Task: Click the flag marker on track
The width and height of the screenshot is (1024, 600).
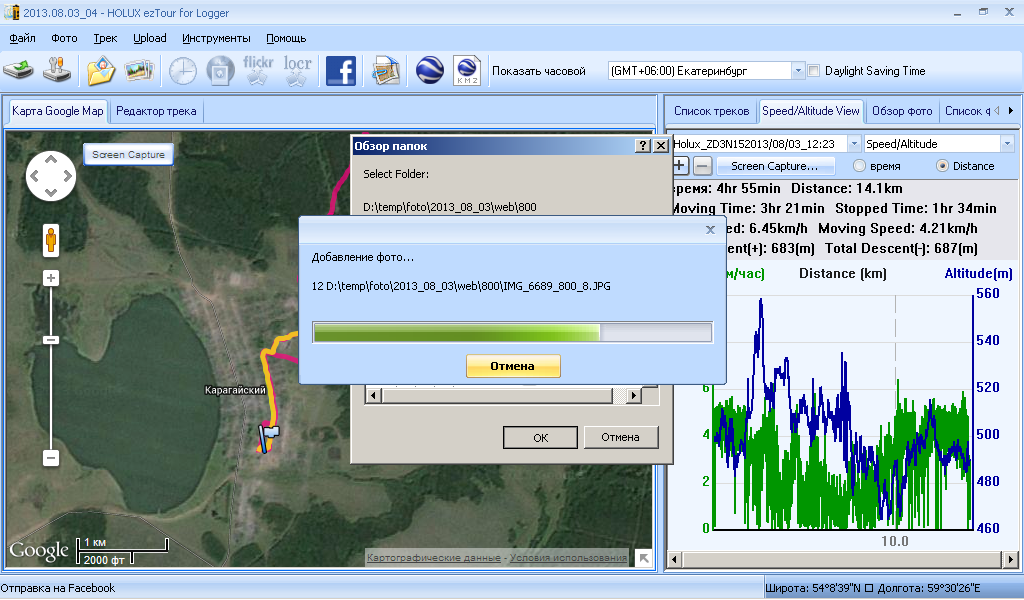Action: (267, 437)
